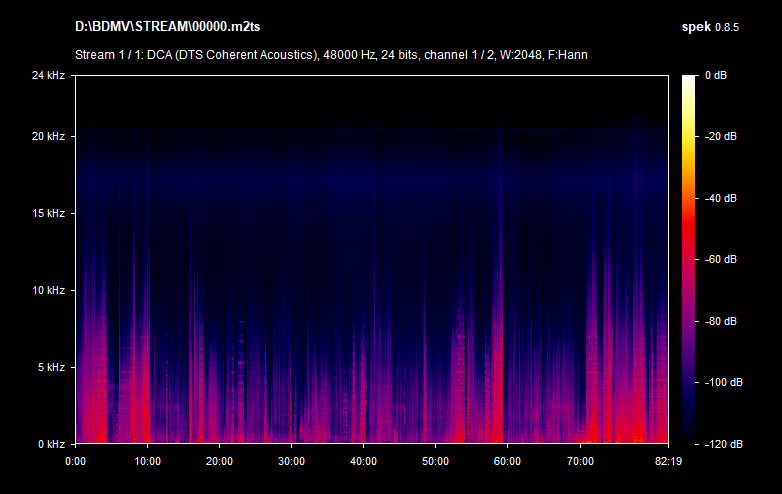
Task: Click the 40:00 time axis marker
Action: click(363, 461)
